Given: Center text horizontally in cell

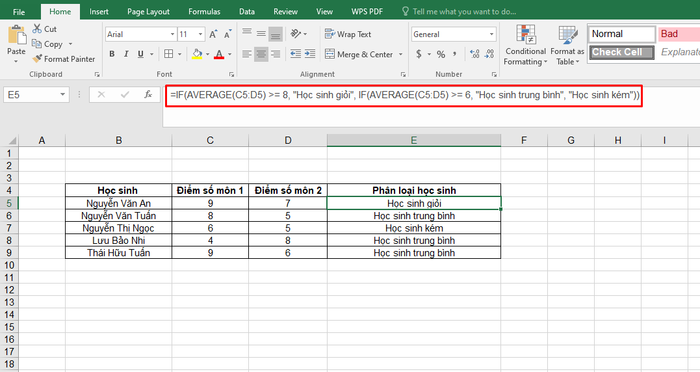Looking at the screenshot, I should (x=261, y=54).
